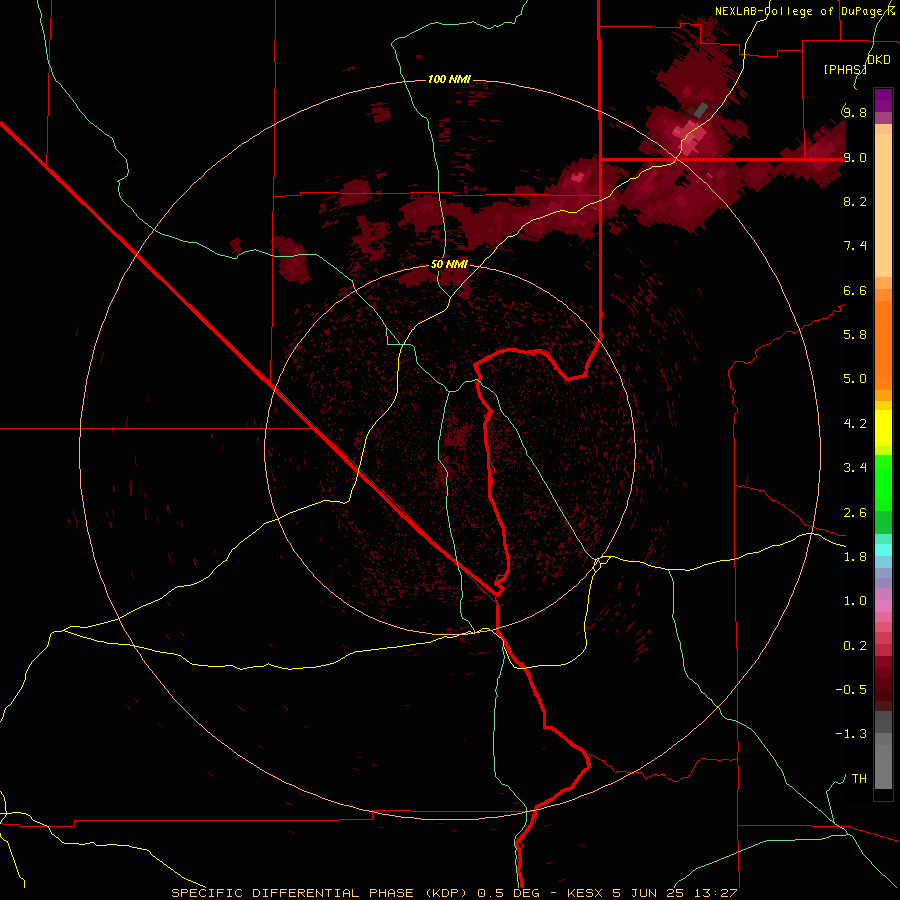Click the 4.2 color scale value
This screenshot has width=900, height=900.
(855, 424)
